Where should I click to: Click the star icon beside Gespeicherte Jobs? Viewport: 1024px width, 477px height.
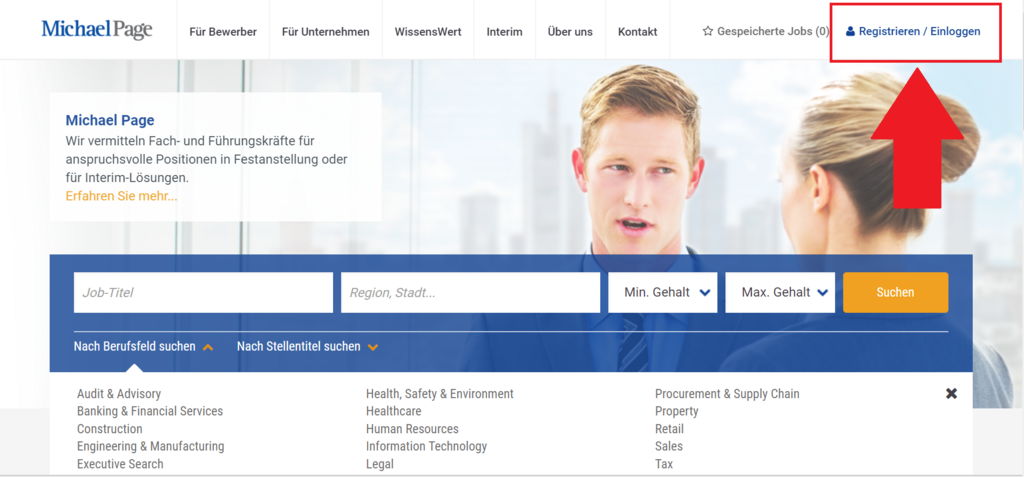pos(708,31)
